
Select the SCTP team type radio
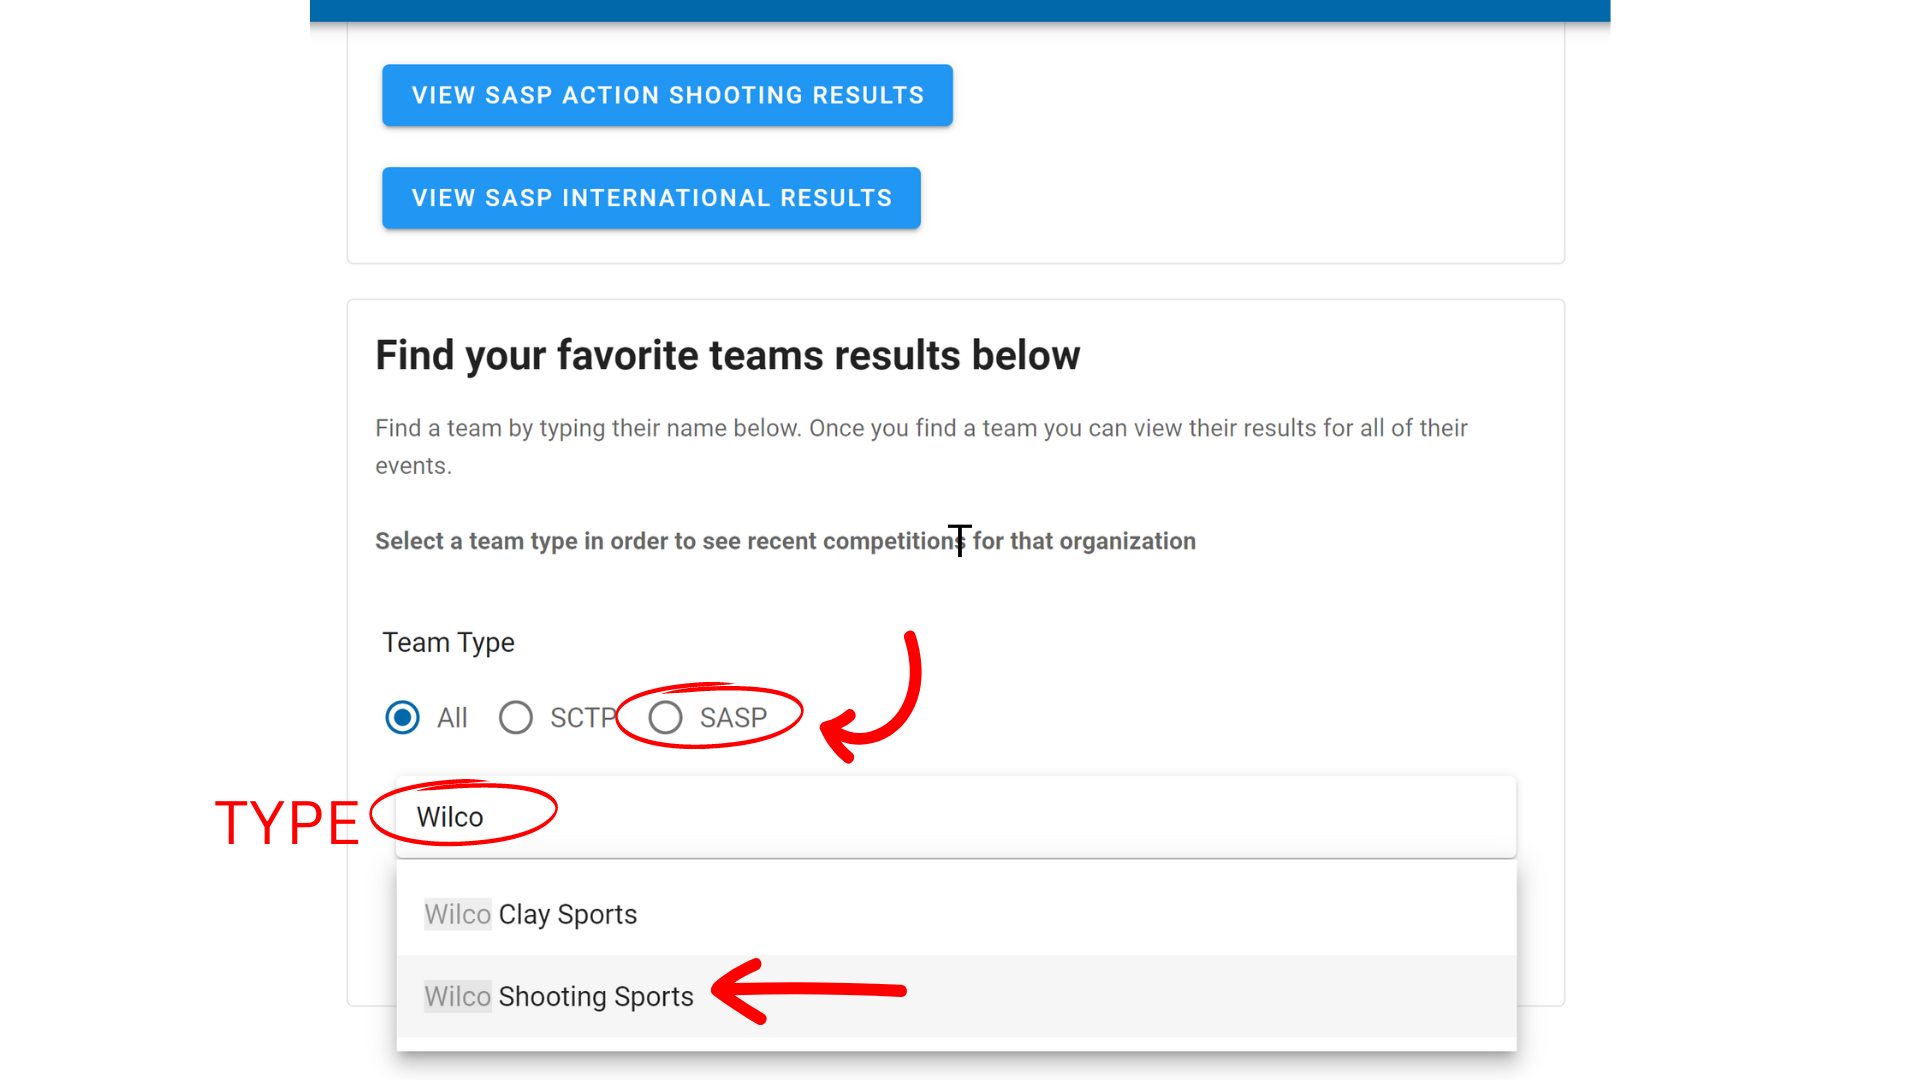click(516, 717)
